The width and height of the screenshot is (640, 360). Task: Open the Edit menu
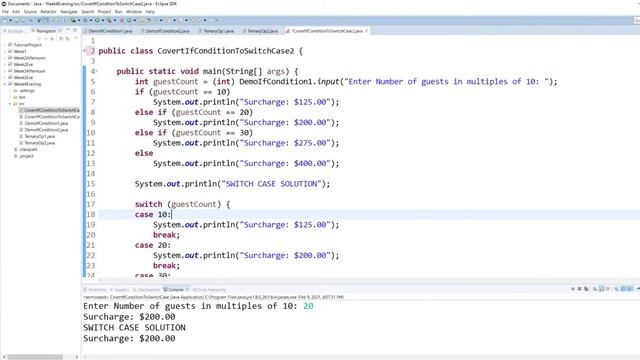16,12
